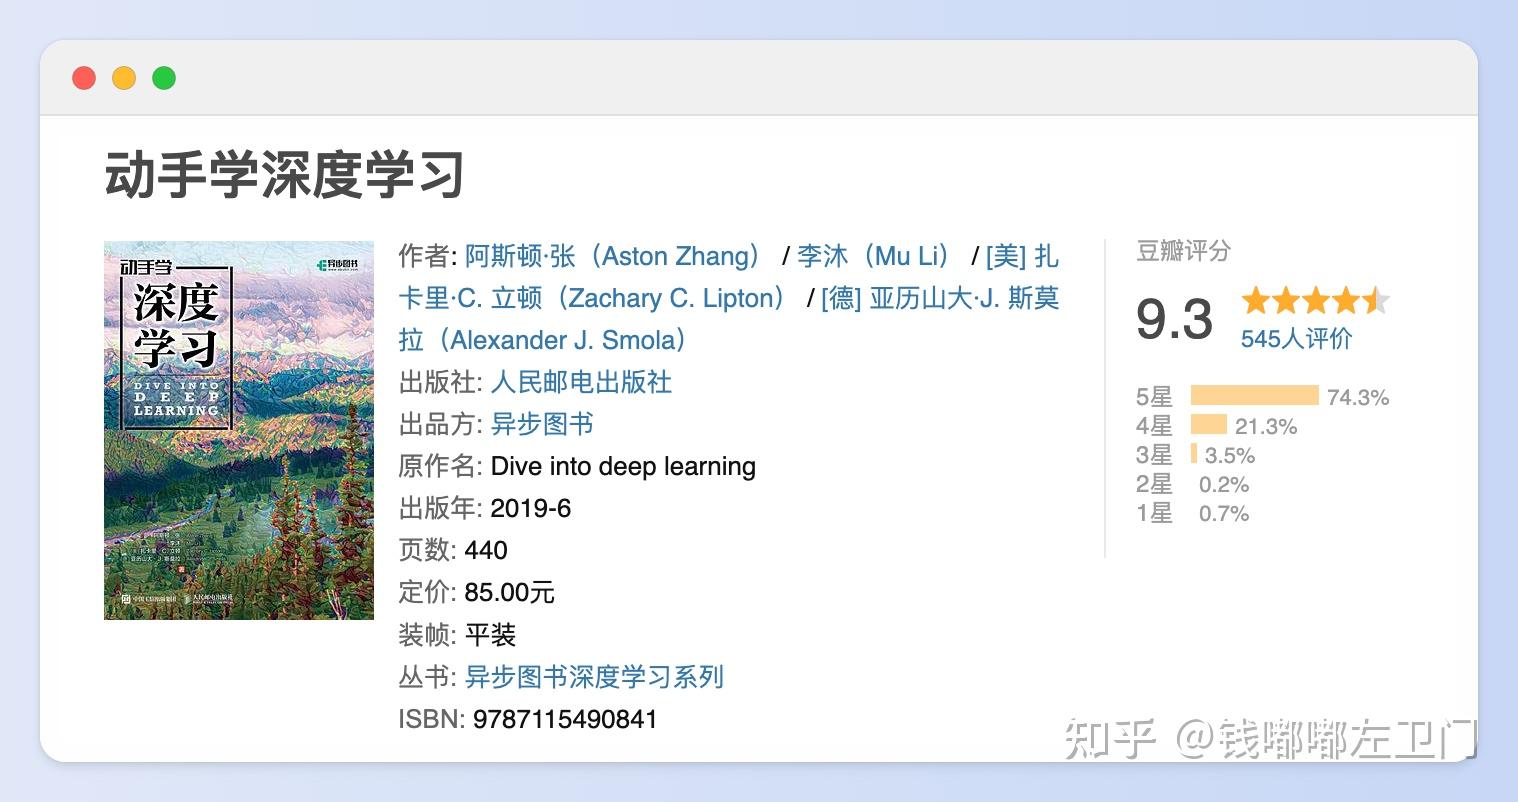The image size is (1518, 802).
Task: Open the 异步图书 producer link
Action: pos(541,425)
